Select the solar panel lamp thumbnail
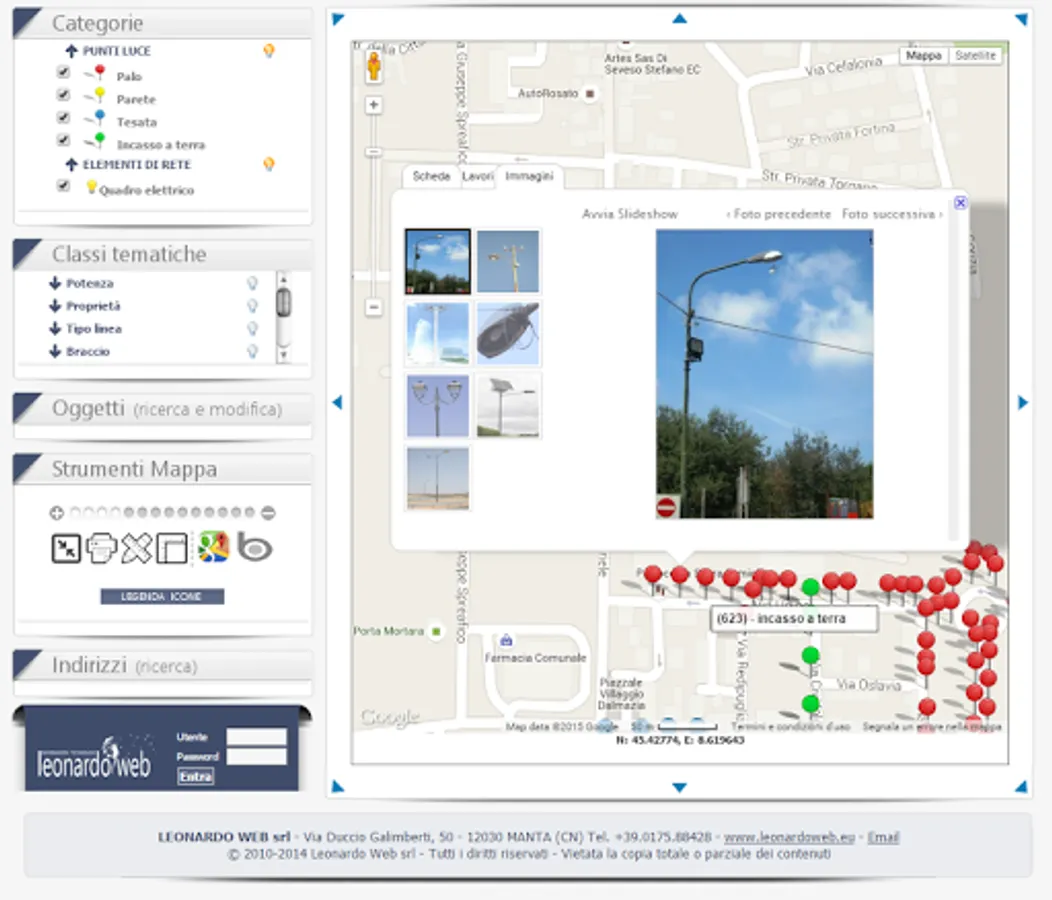The width and height of the screenshot is (1052, 900). (x=508, y=406)
